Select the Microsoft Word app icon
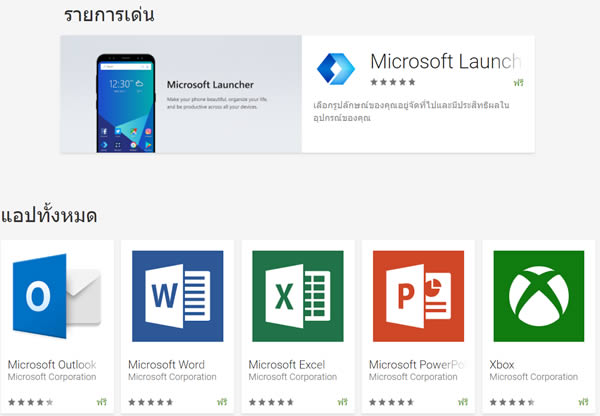This screenshot has height=416, width=600. pyautogui.click(x=177, y=295)
